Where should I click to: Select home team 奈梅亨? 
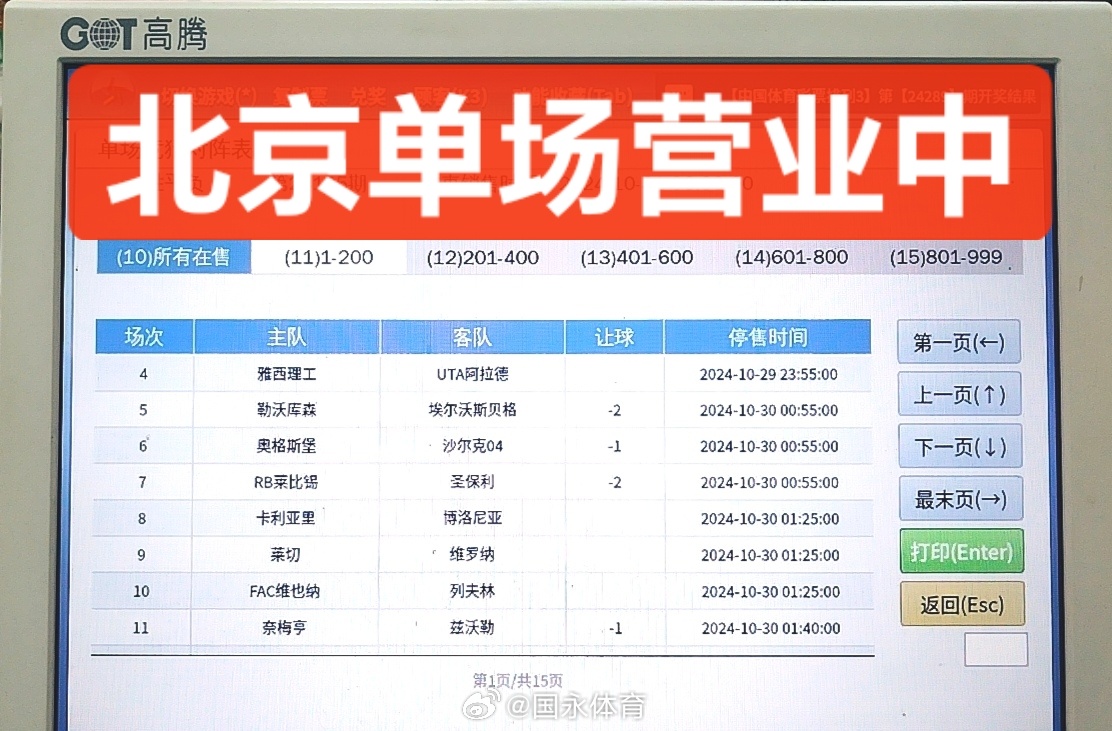pyautogui.click(x=284, y=627)
